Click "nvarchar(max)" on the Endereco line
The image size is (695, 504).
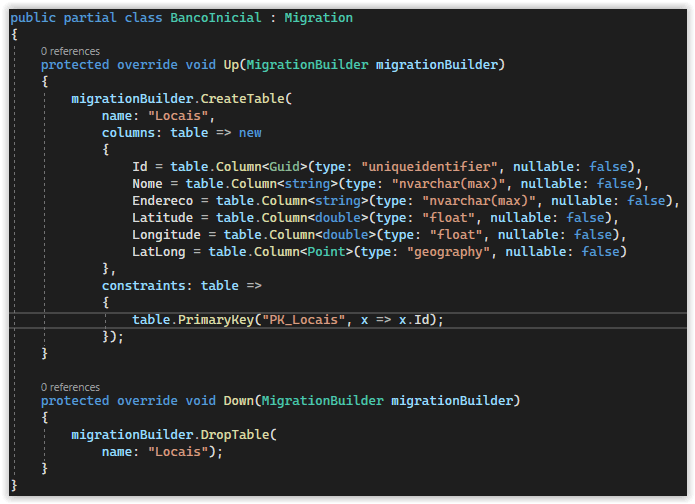[x=479, y=201]
